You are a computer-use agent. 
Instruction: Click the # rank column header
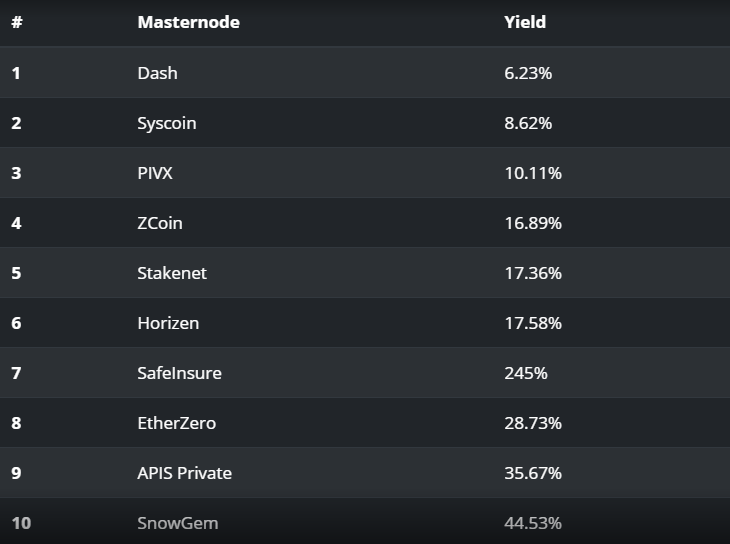[x=17, y=22]
